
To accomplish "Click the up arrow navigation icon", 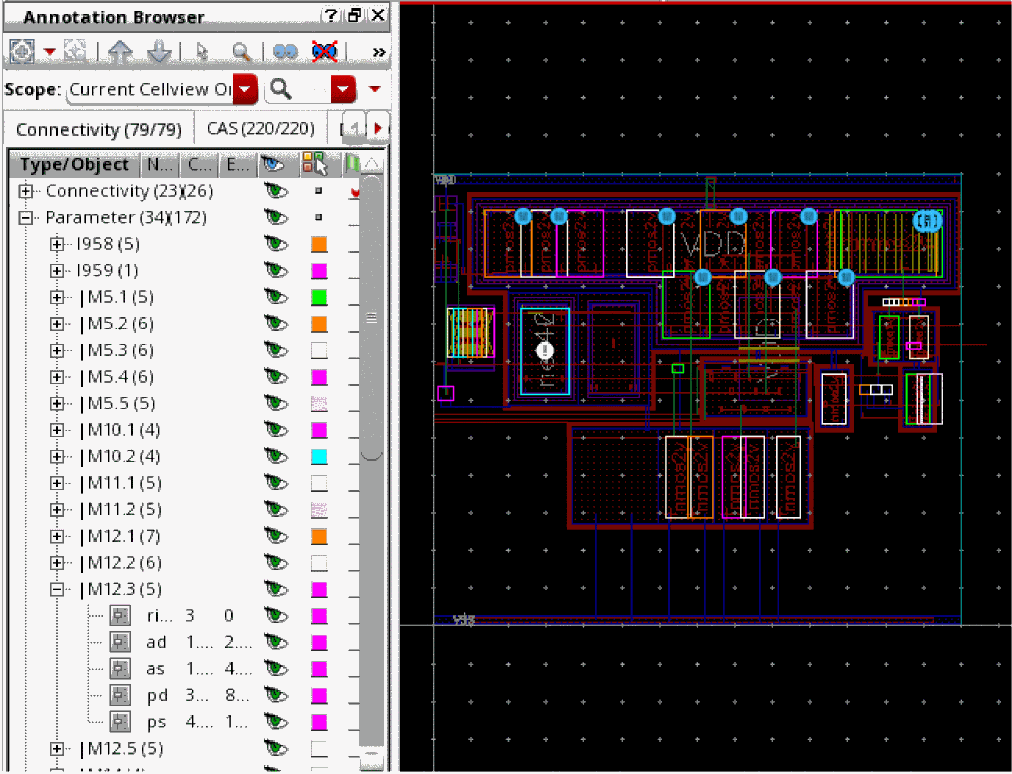I will click(120, 51).
